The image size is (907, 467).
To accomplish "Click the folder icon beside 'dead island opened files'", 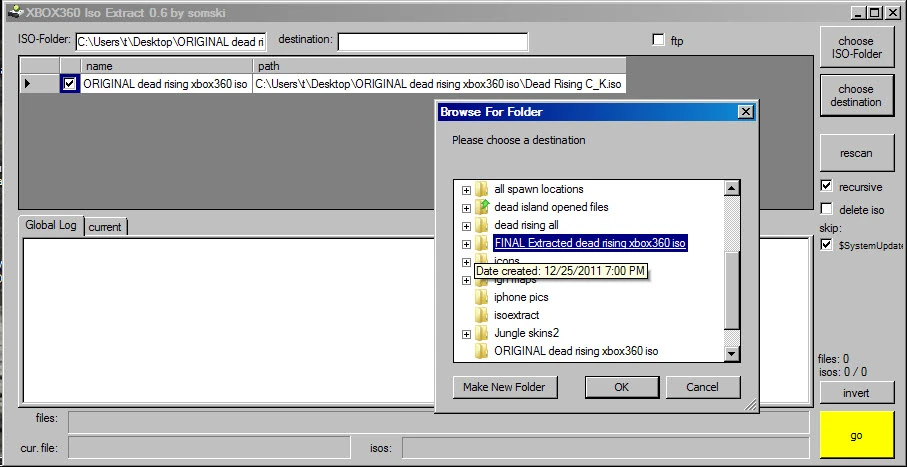I will click(481, 207).
